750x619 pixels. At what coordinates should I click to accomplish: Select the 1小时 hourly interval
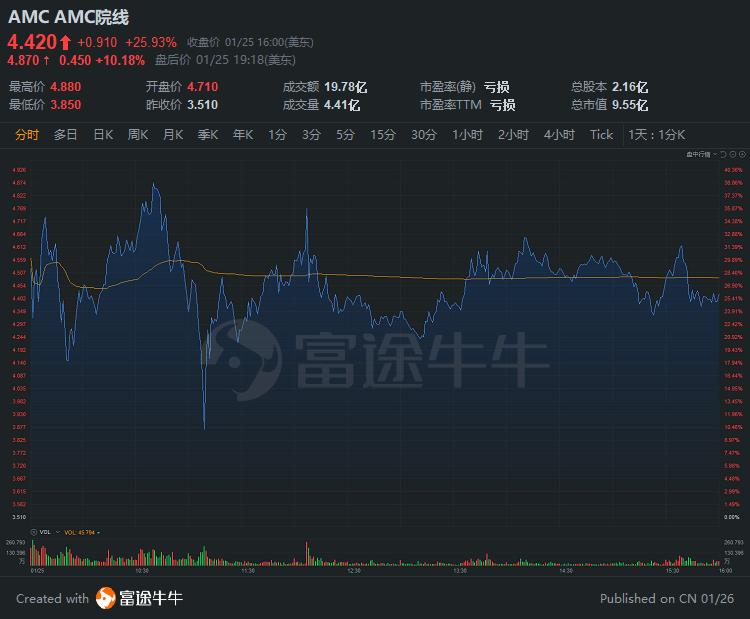467,135
